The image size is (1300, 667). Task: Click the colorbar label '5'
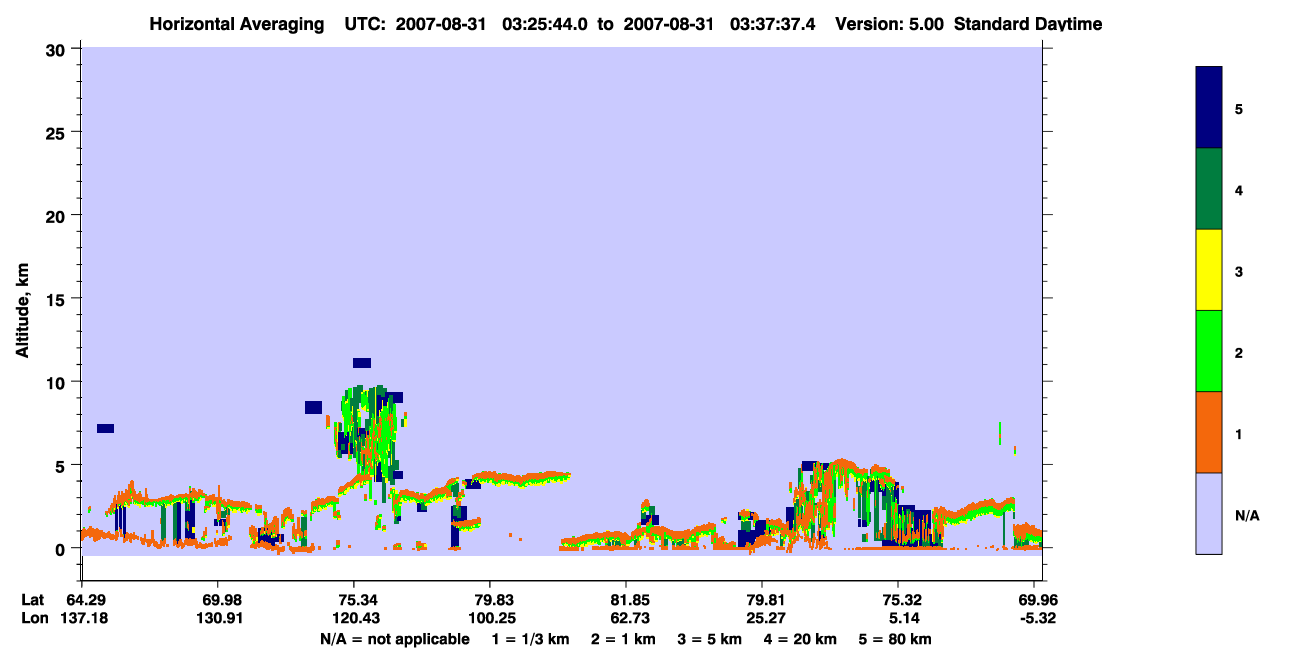[x=1239, y=109]
